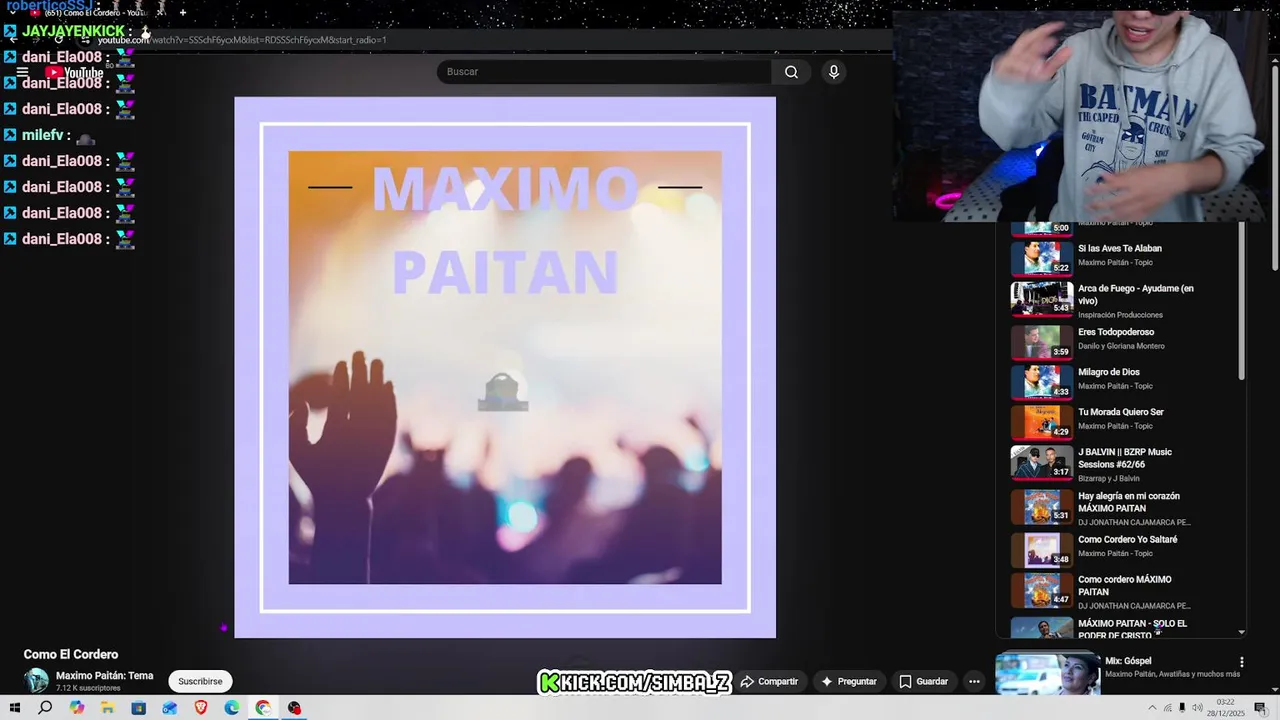This screenshot has height=720, width=1280.
Task: Open File Explorer from the taskbar
Action: [107, 708]
